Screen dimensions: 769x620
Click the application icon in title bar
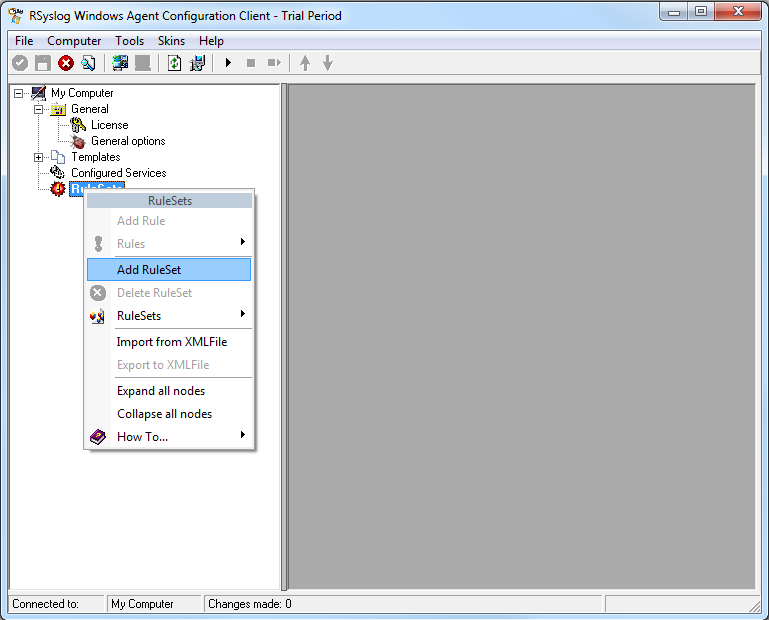(16, 16)
